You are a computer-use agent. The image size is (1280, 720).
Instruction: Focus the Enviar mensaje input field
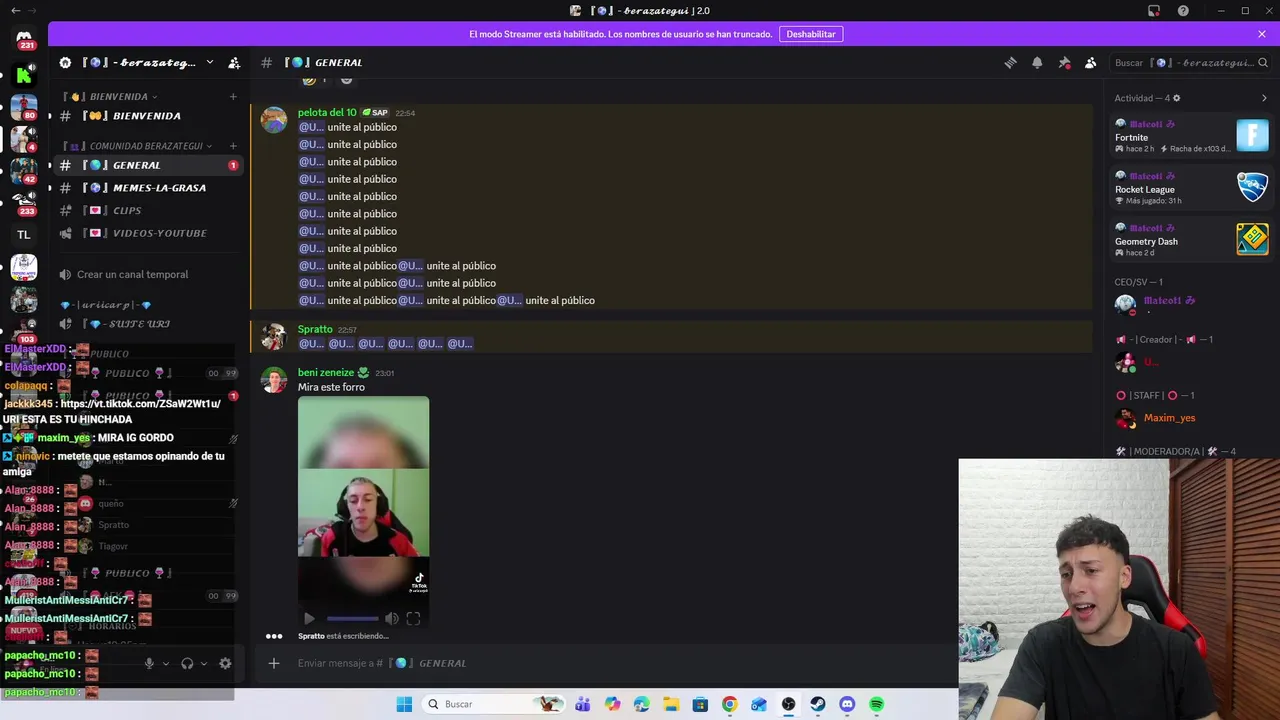620,663
